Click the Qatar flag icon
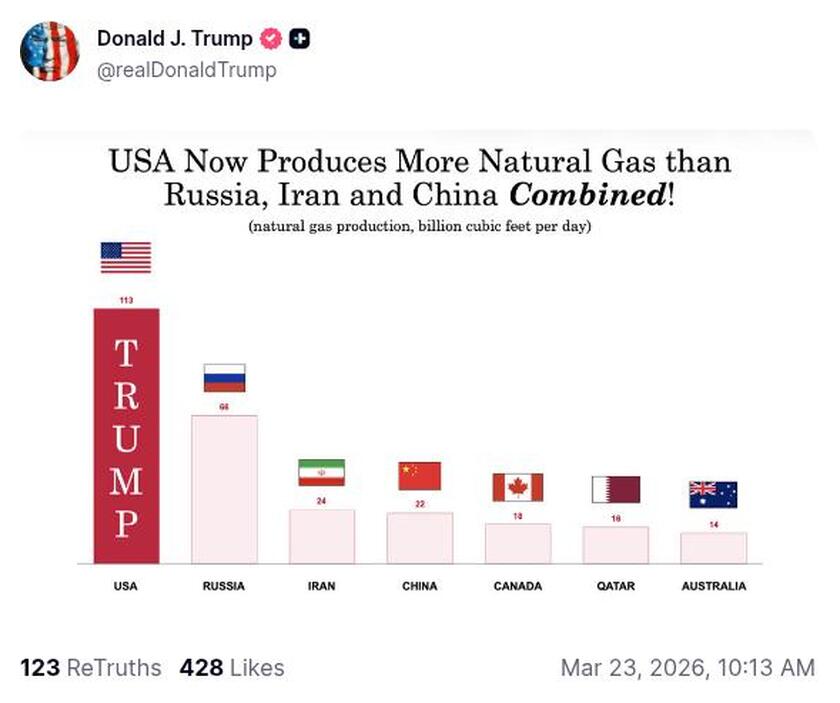Screen dimensions: 840x703 [616, 491]
